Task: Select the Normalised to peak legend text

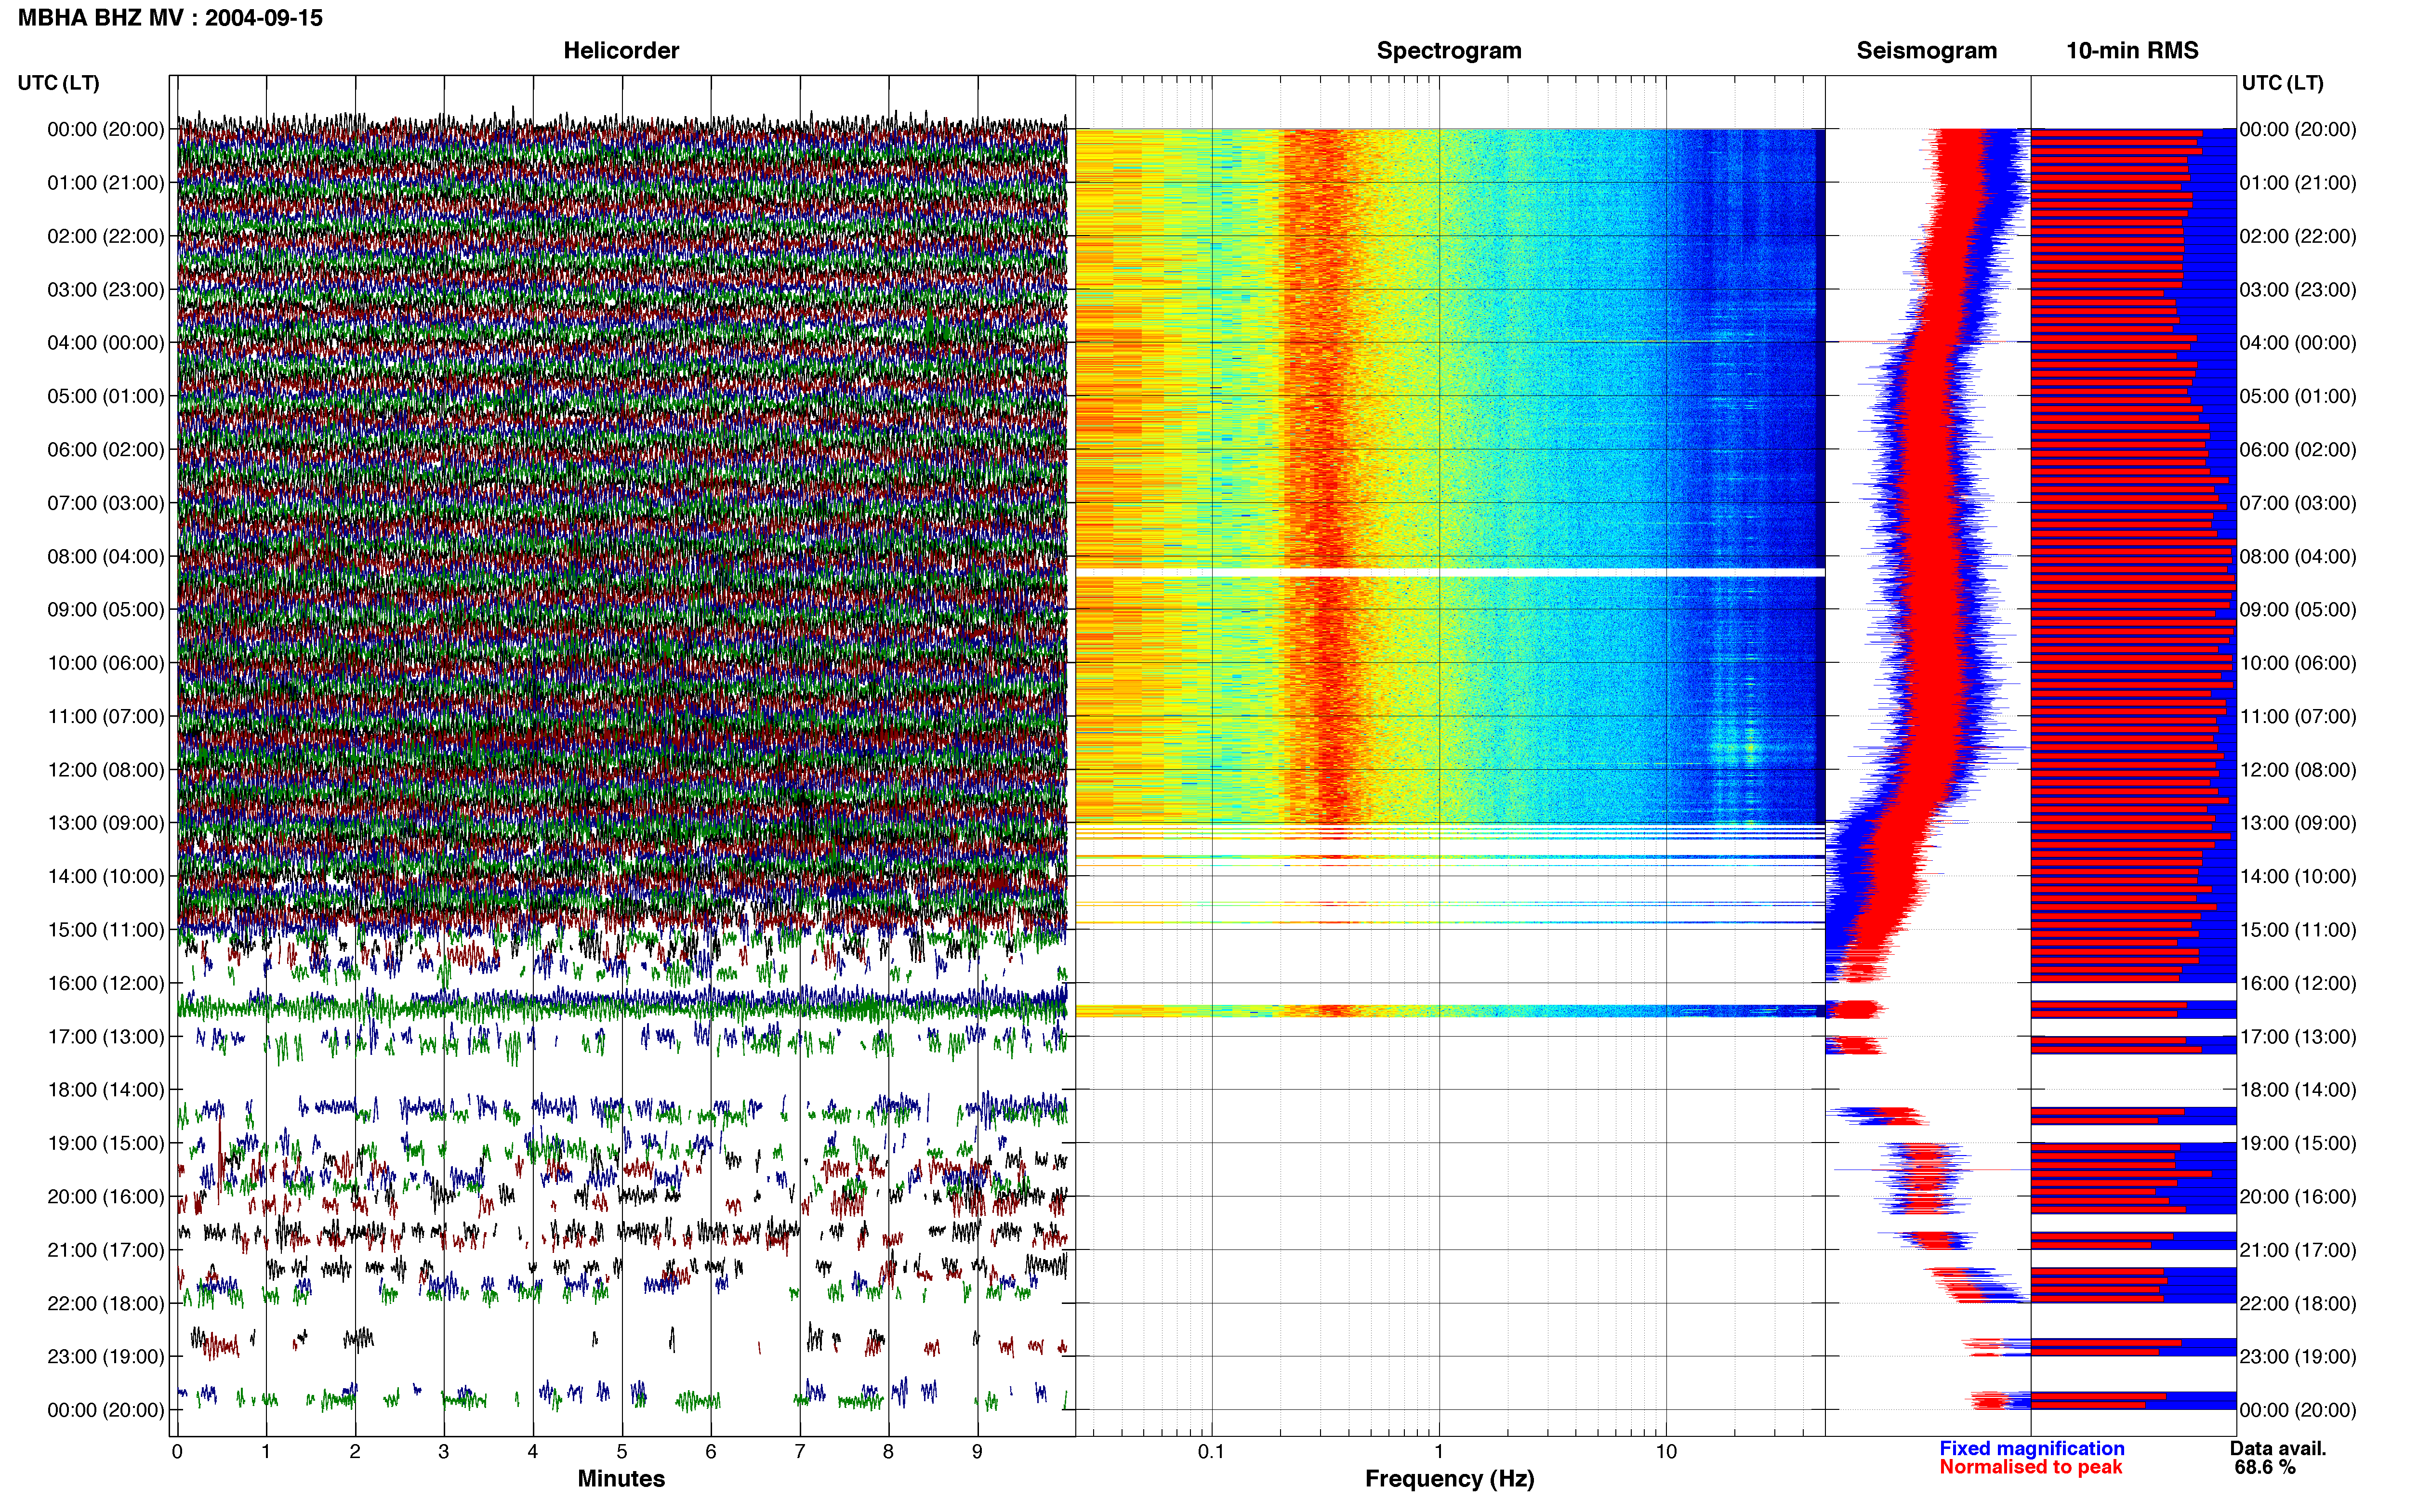Action: (2030, 1467)
